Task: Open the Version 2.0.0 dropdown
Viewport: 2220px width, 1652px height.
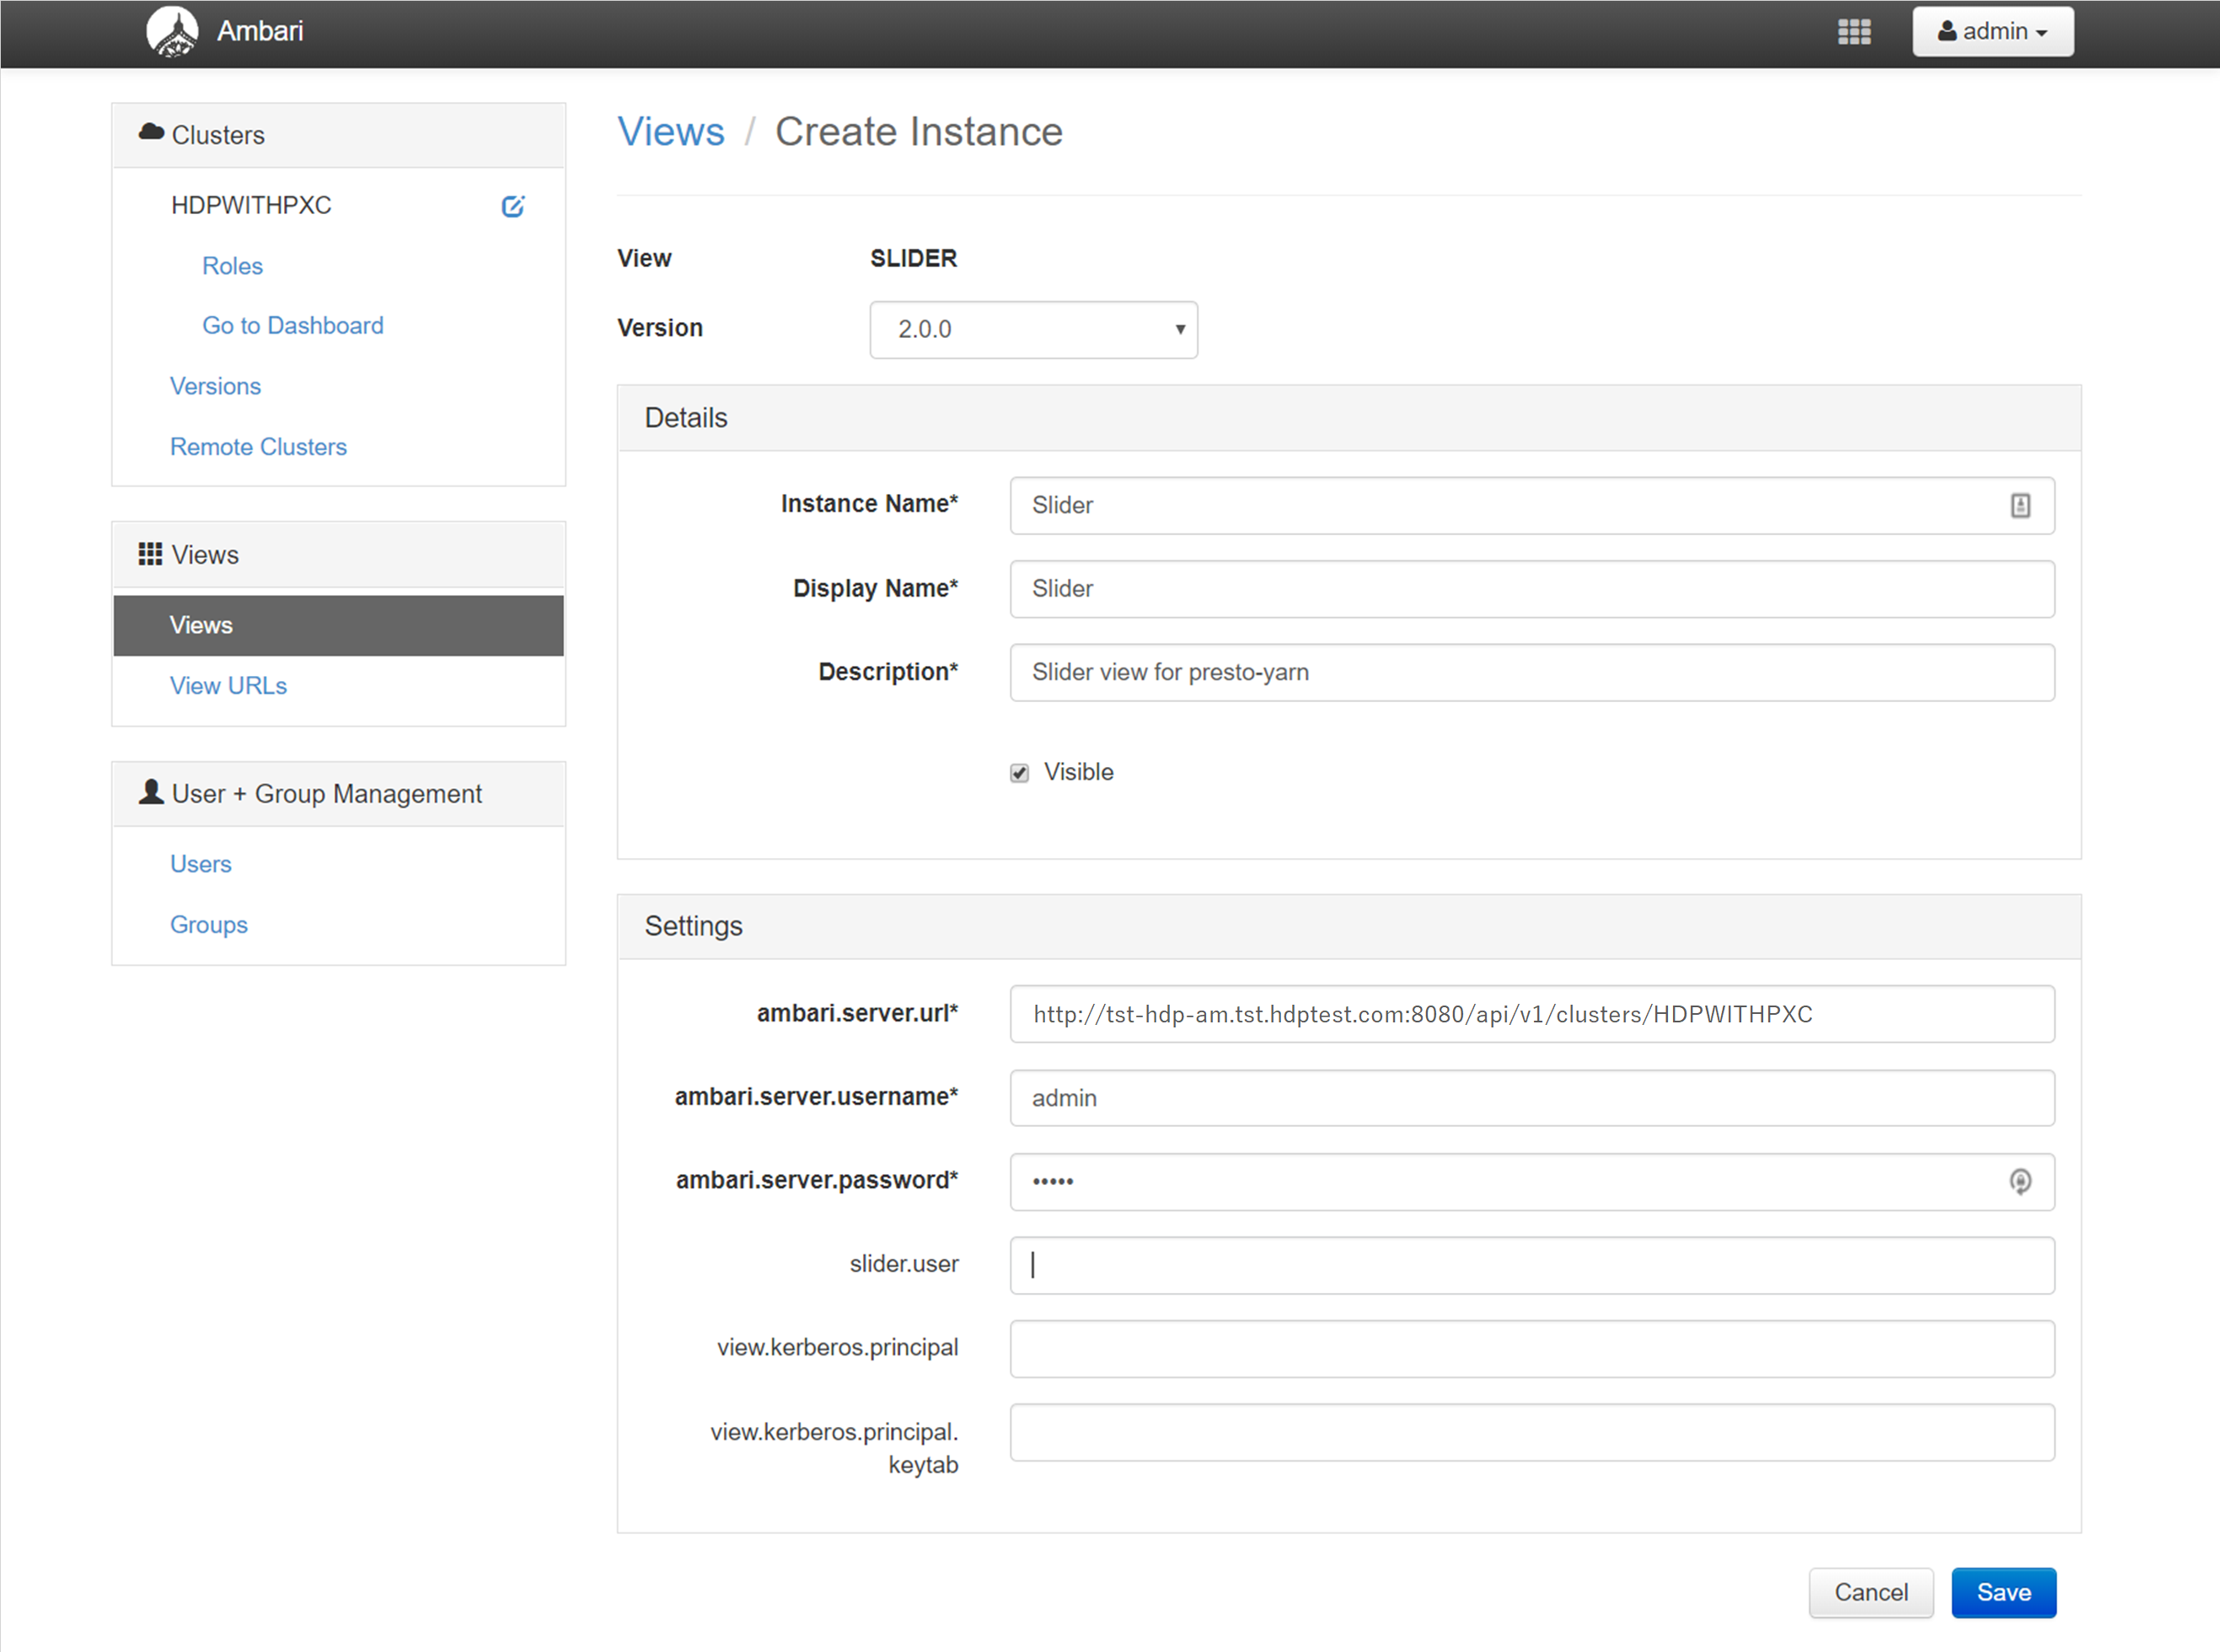Action: 1033,329
